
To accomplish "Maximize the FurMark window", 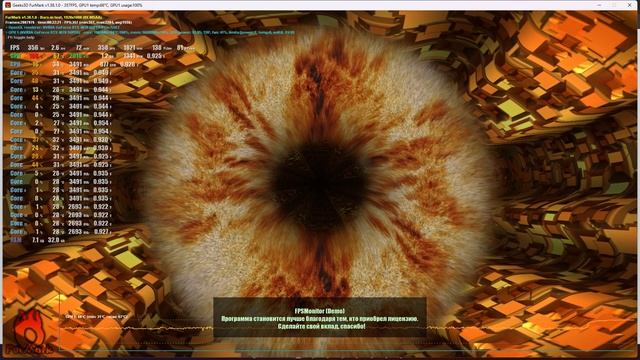I will coord(614,5).
